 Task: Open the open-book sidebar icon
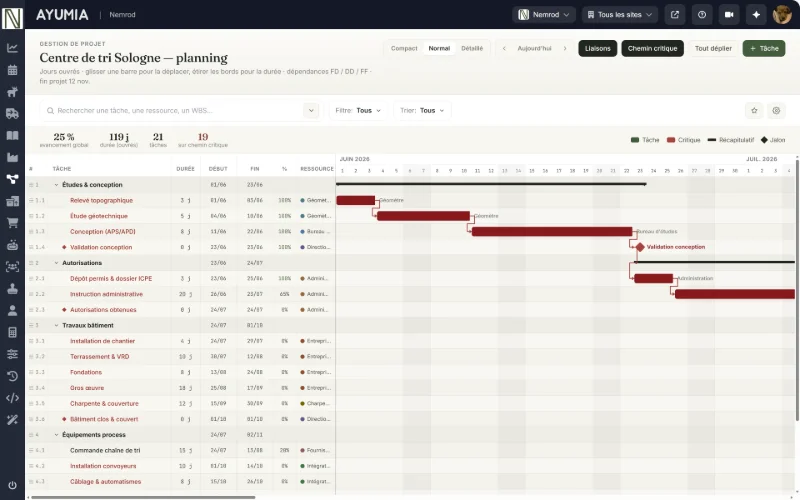[x=12, y=135]
